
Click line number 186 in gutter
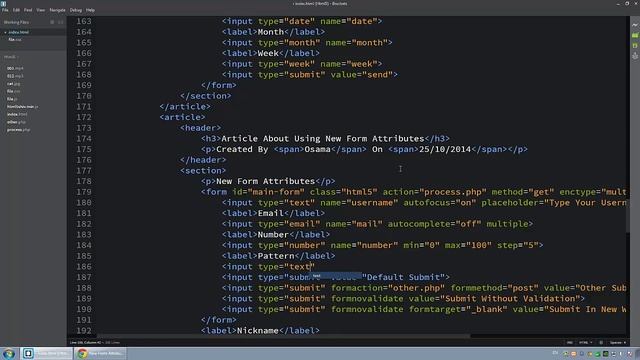tap(84, 267)
